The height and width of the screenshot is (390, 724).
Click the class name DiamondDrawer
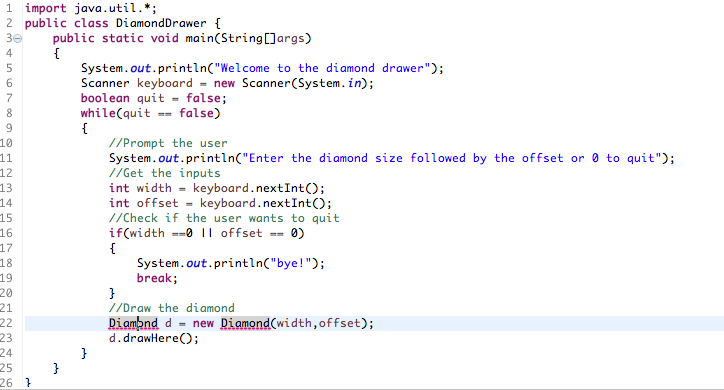coord(161,23)
